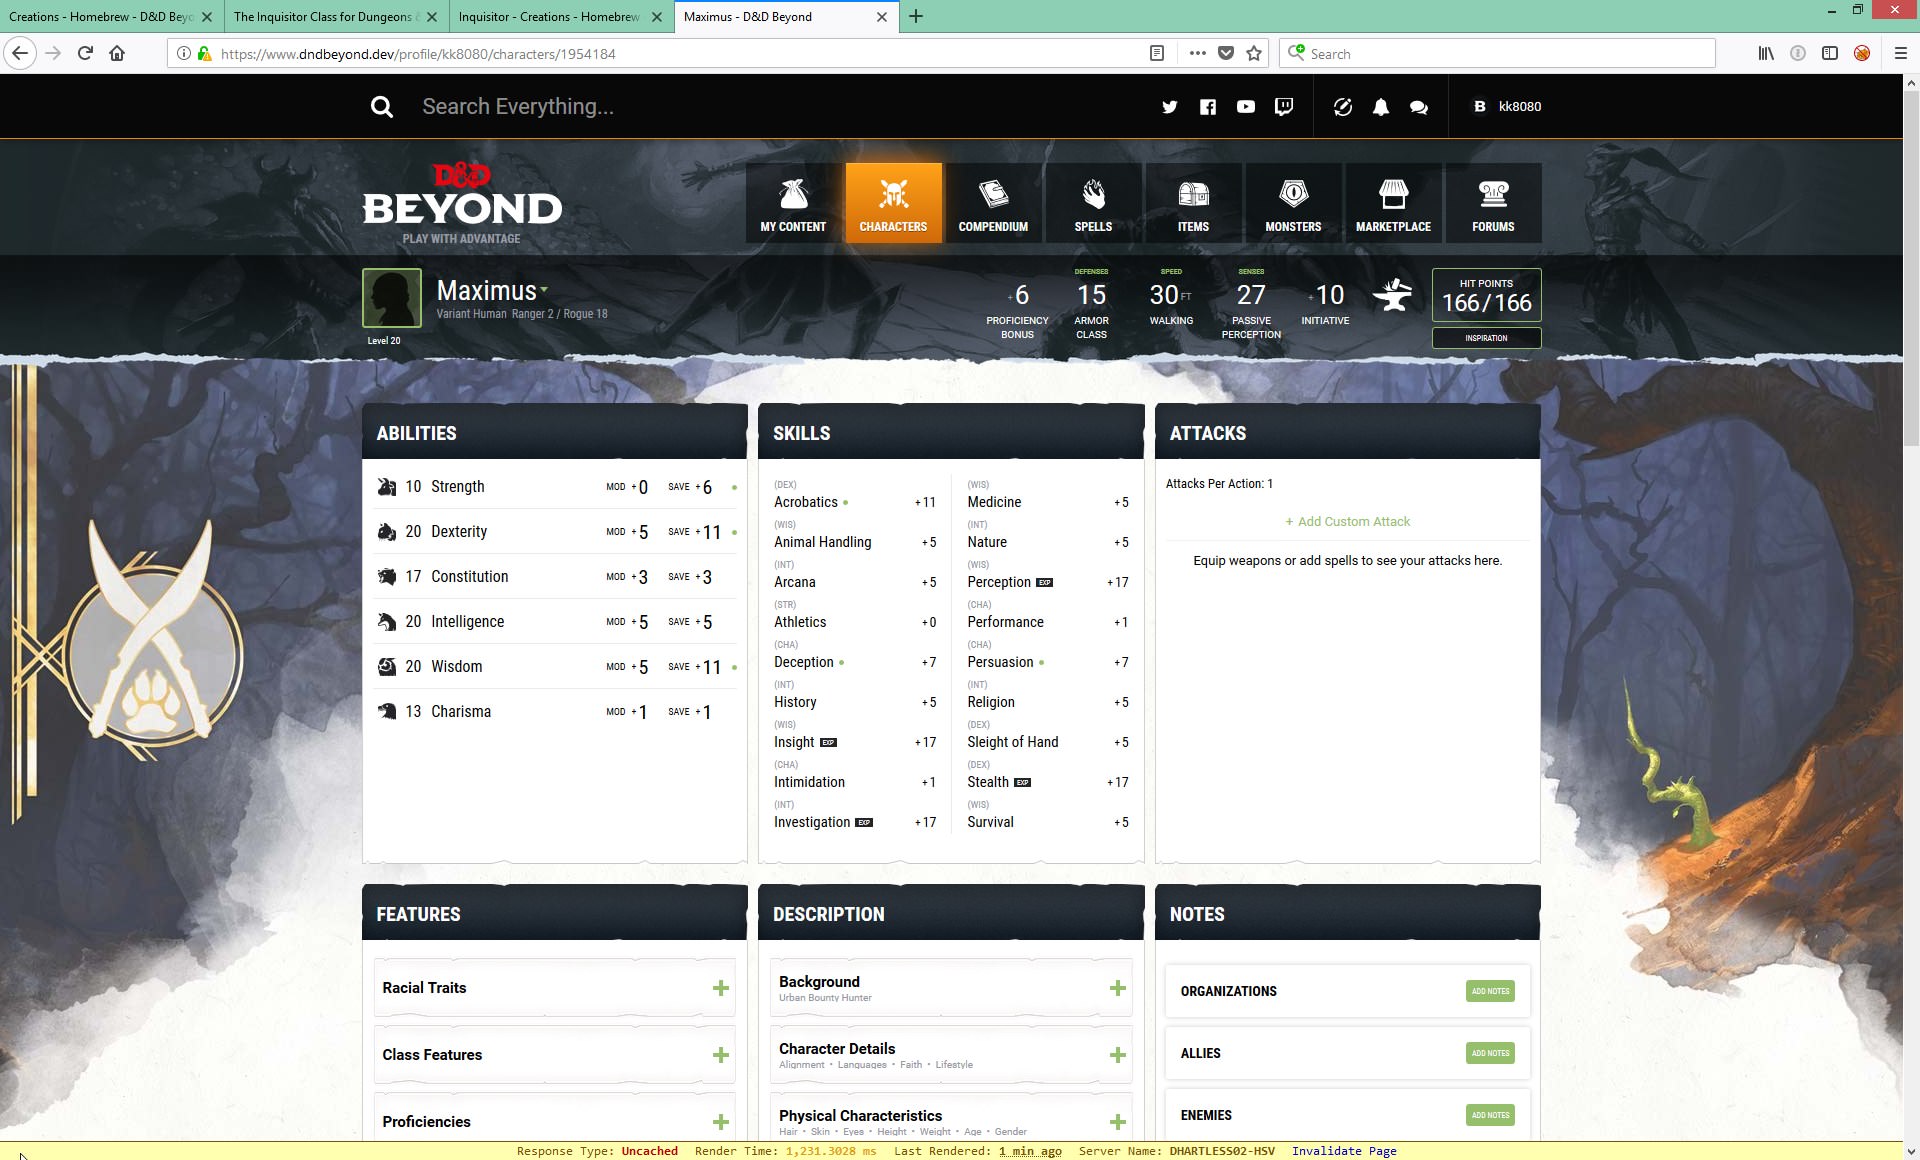Switch to Inquisitor - Creations browser tab

(x=560, y=17)
